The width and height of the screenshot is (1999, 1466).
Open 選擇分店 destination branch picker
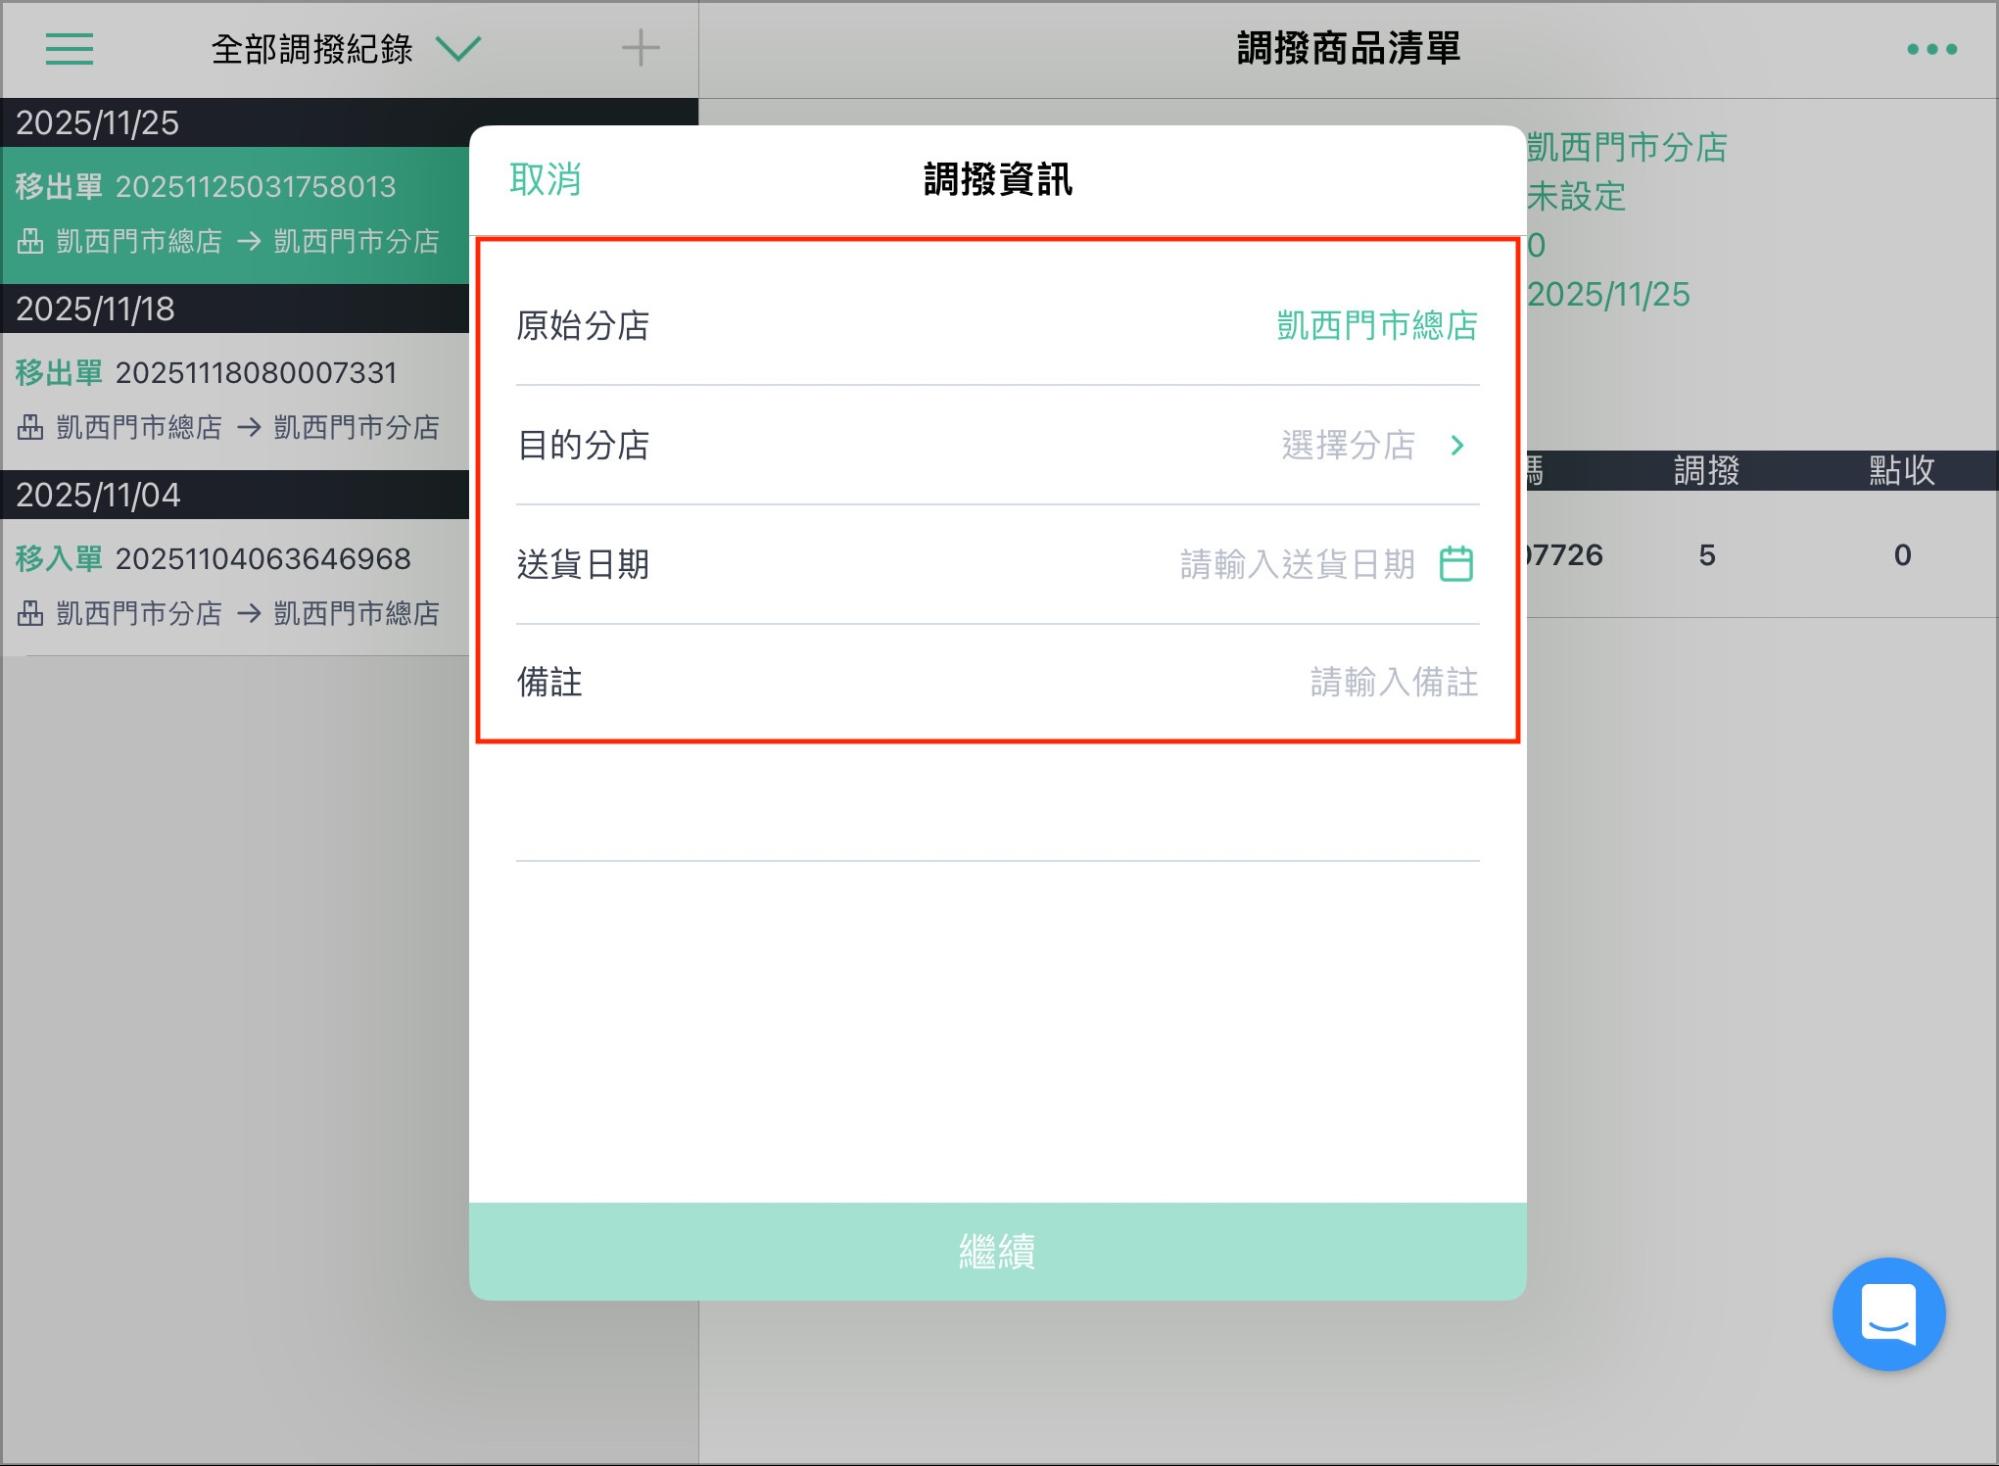coord(1348,445)
